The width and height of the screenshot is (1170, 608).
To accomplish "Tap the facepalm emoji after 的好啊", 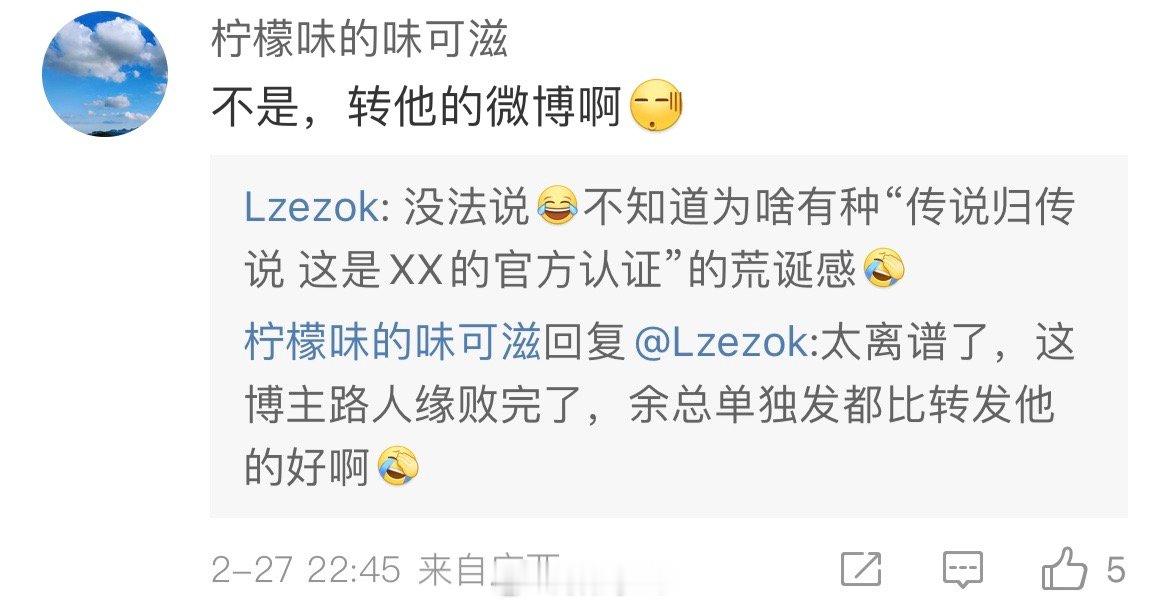I will 398,468.
